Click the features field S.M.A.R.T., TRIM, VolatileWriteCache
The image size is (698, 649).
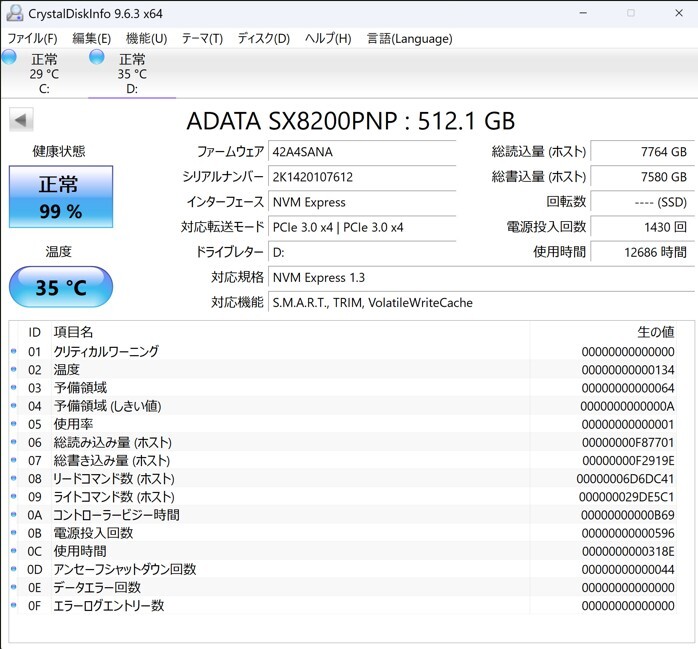pyautogui.click(x=481, y=303)
